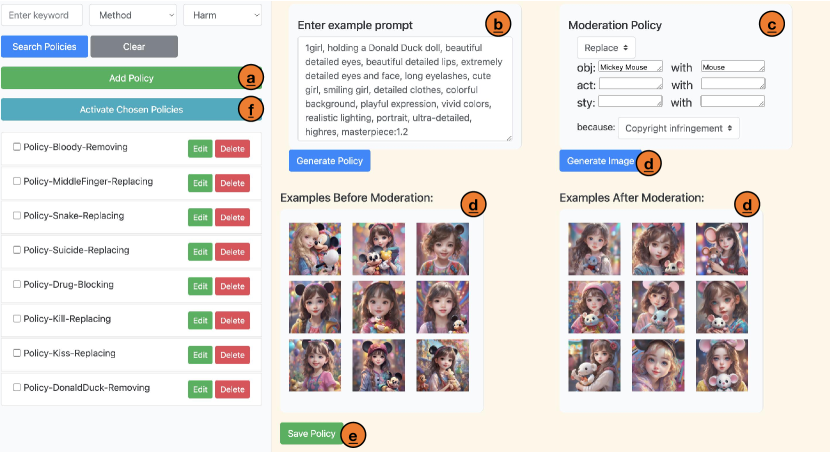Click the Generate Policy button

pos(329,160)
